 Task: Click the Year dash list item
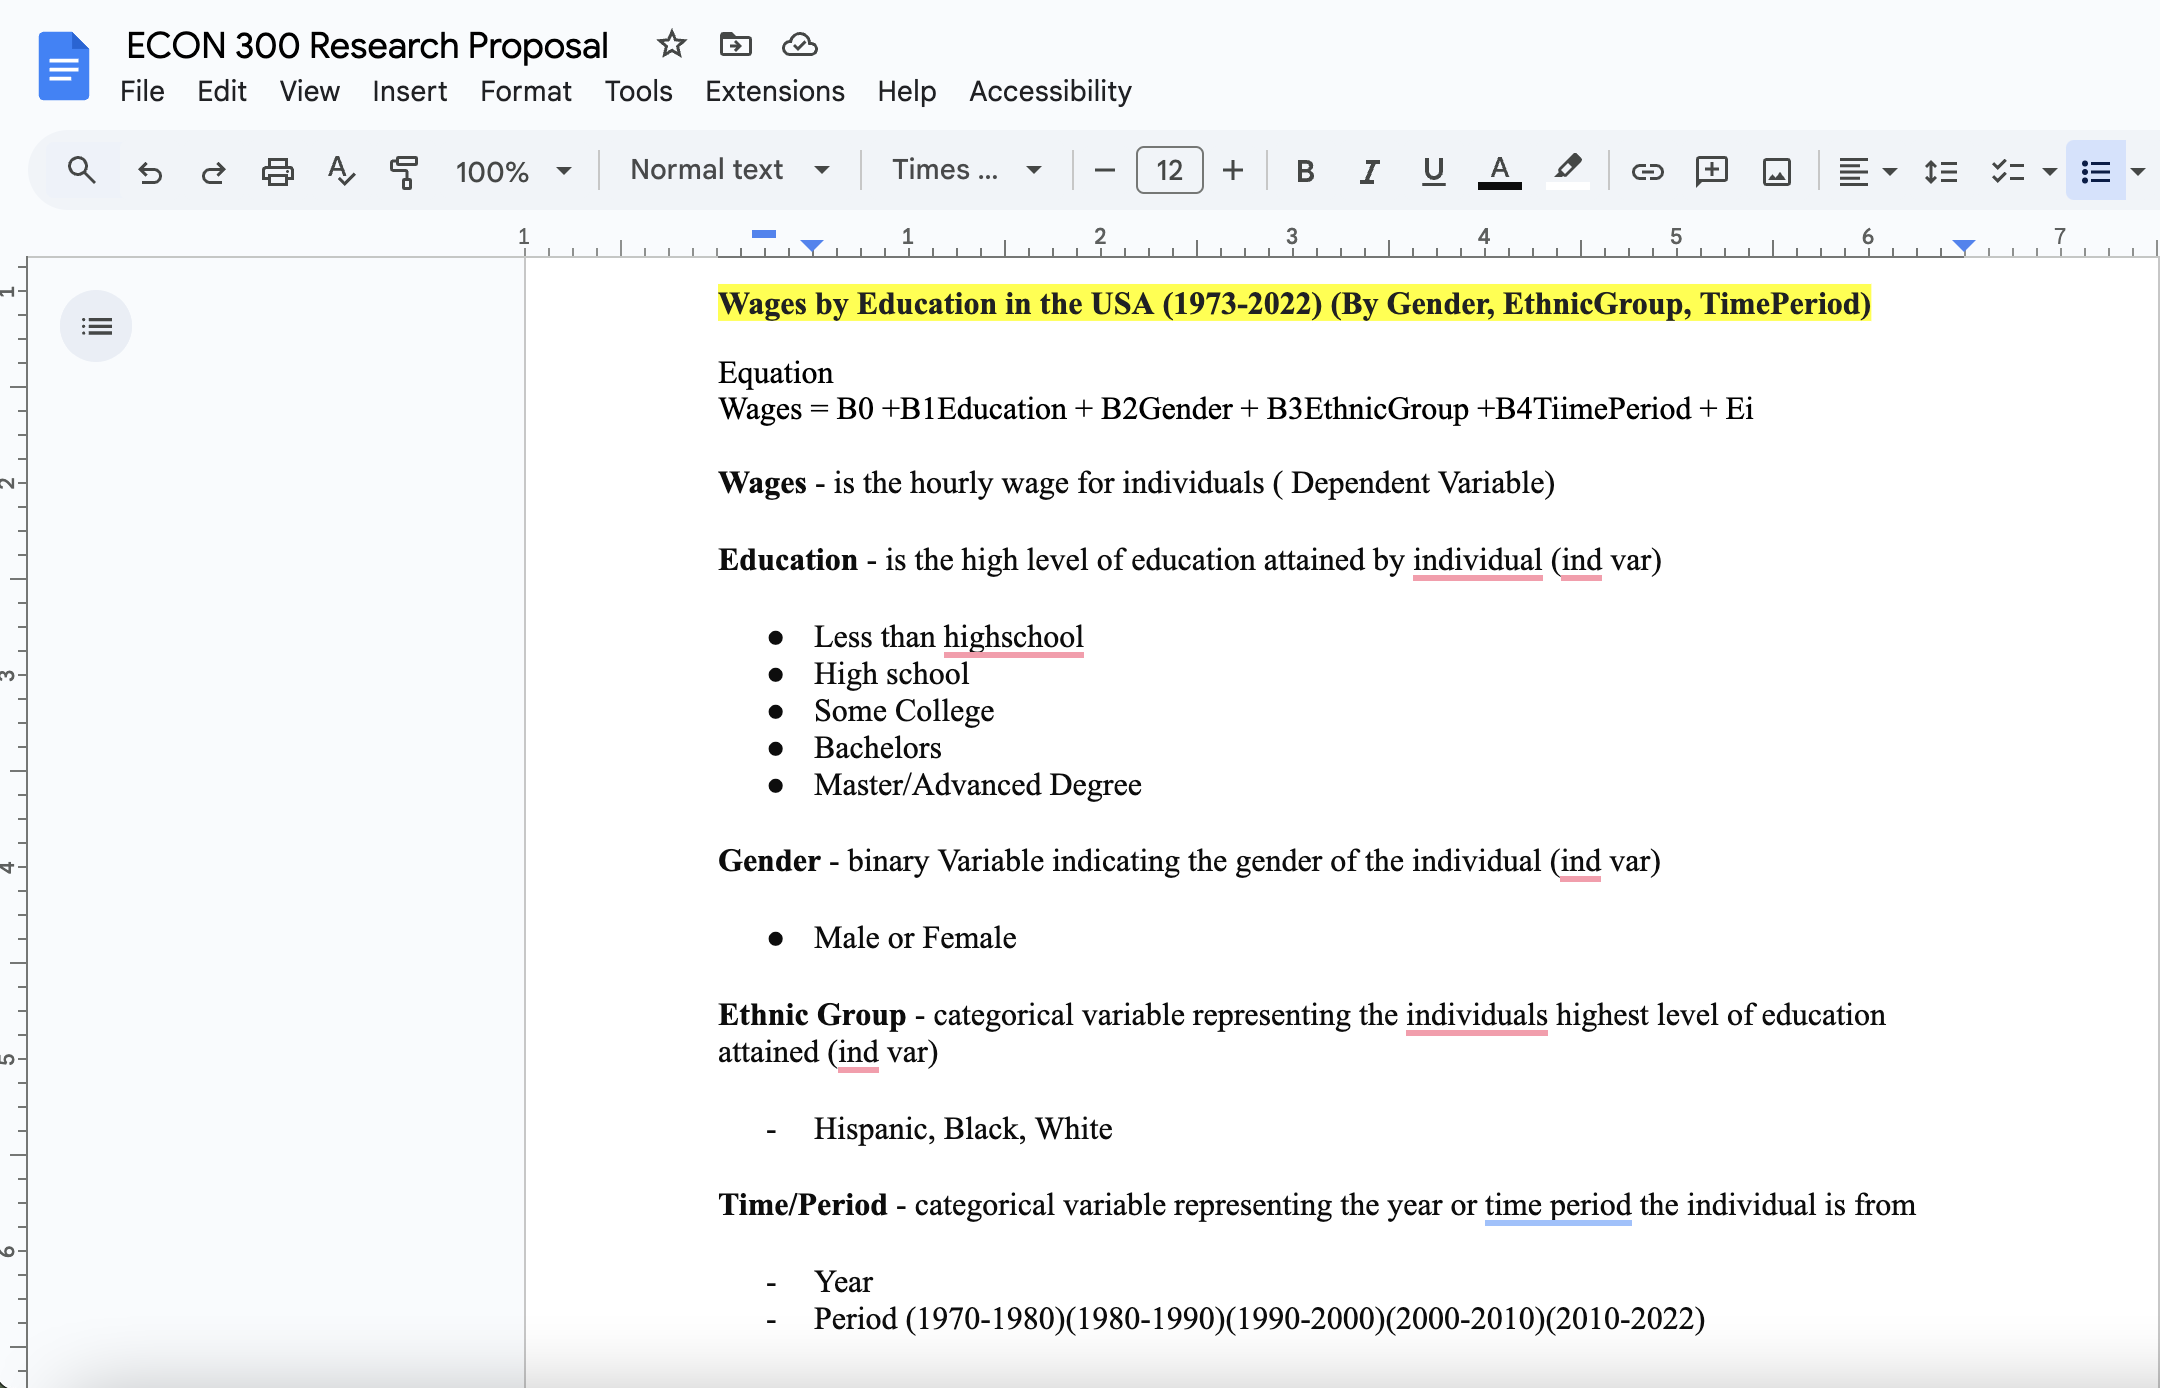pyautogui.click(x=843, y=1282)
